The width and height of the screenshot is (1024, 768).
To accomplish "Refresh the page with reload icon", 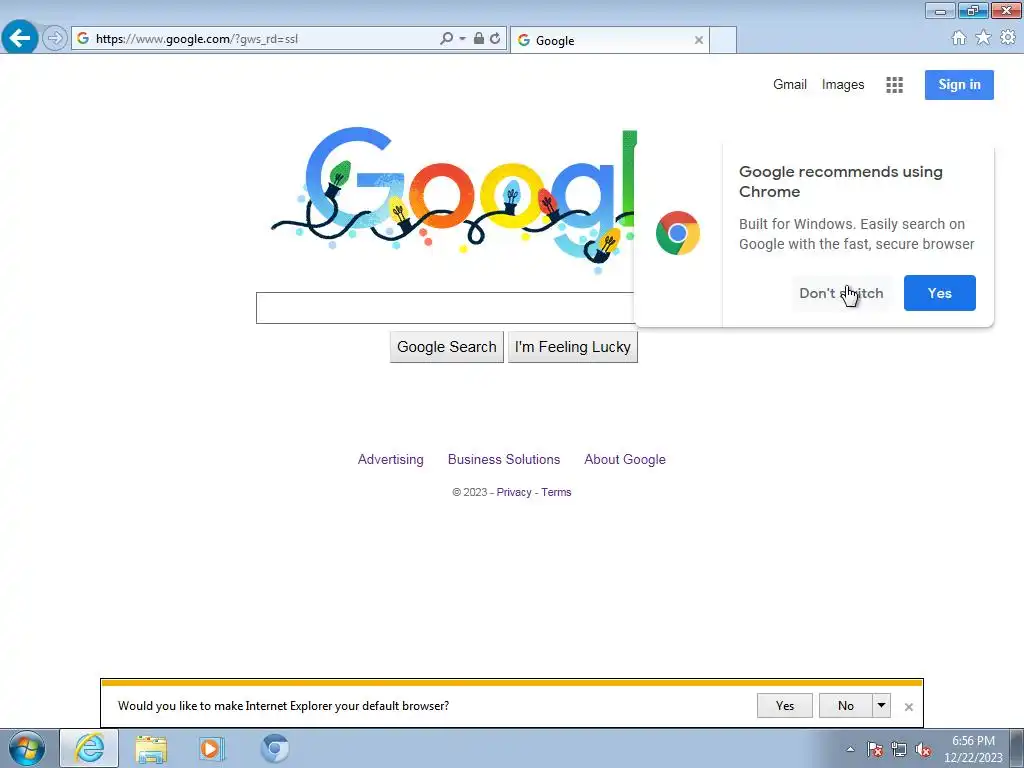I will tap(495, 39).
